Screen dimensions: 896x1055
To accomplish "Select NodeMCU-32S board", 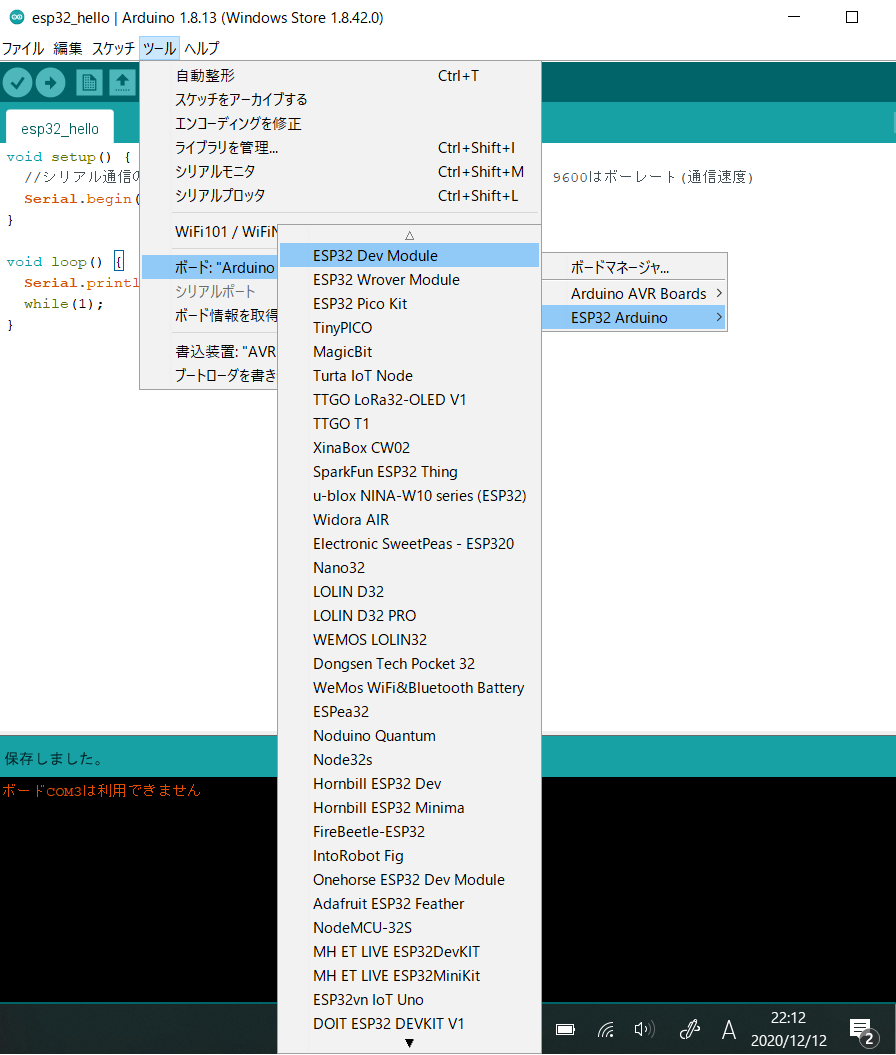I will 409,927.
